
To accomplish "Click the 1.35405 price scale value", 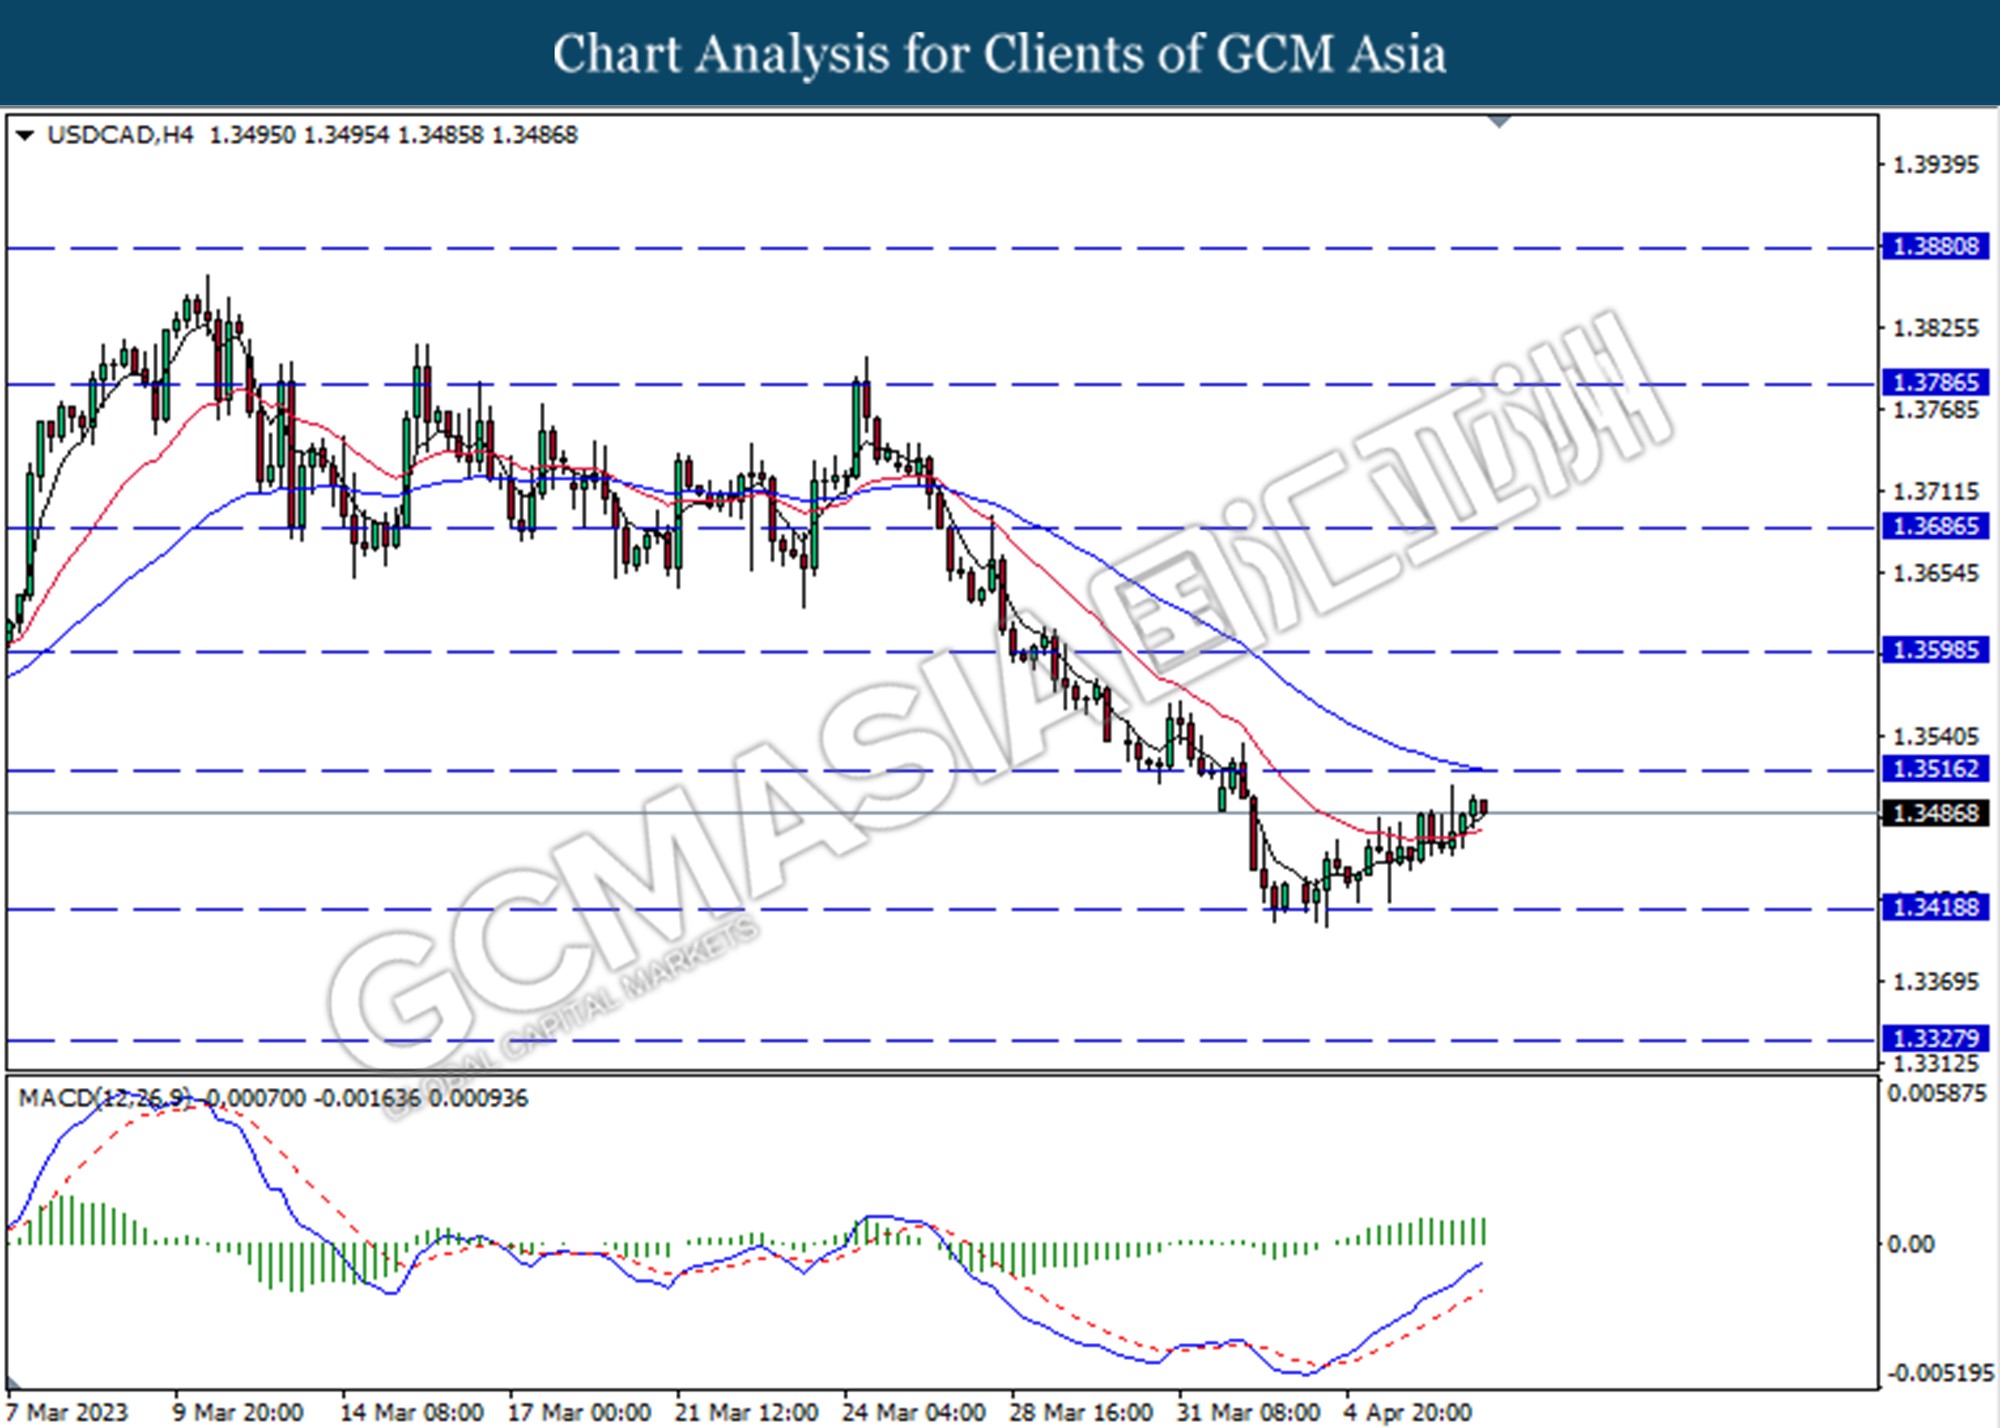I will click(x=1936, y=737).
